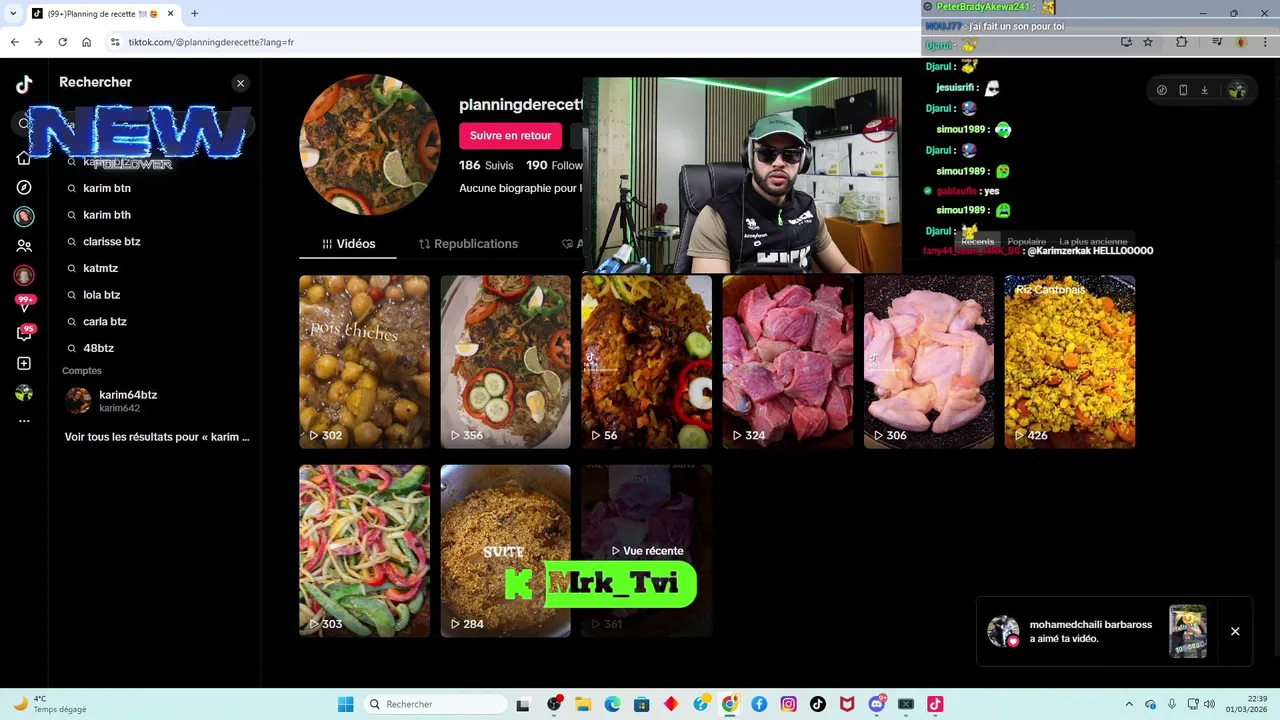The height and width of the screenshot is (720, 1280).
Task: Select the 'karim btn' search suggestion
Action: pyautogui.click(x=107, y=188)
